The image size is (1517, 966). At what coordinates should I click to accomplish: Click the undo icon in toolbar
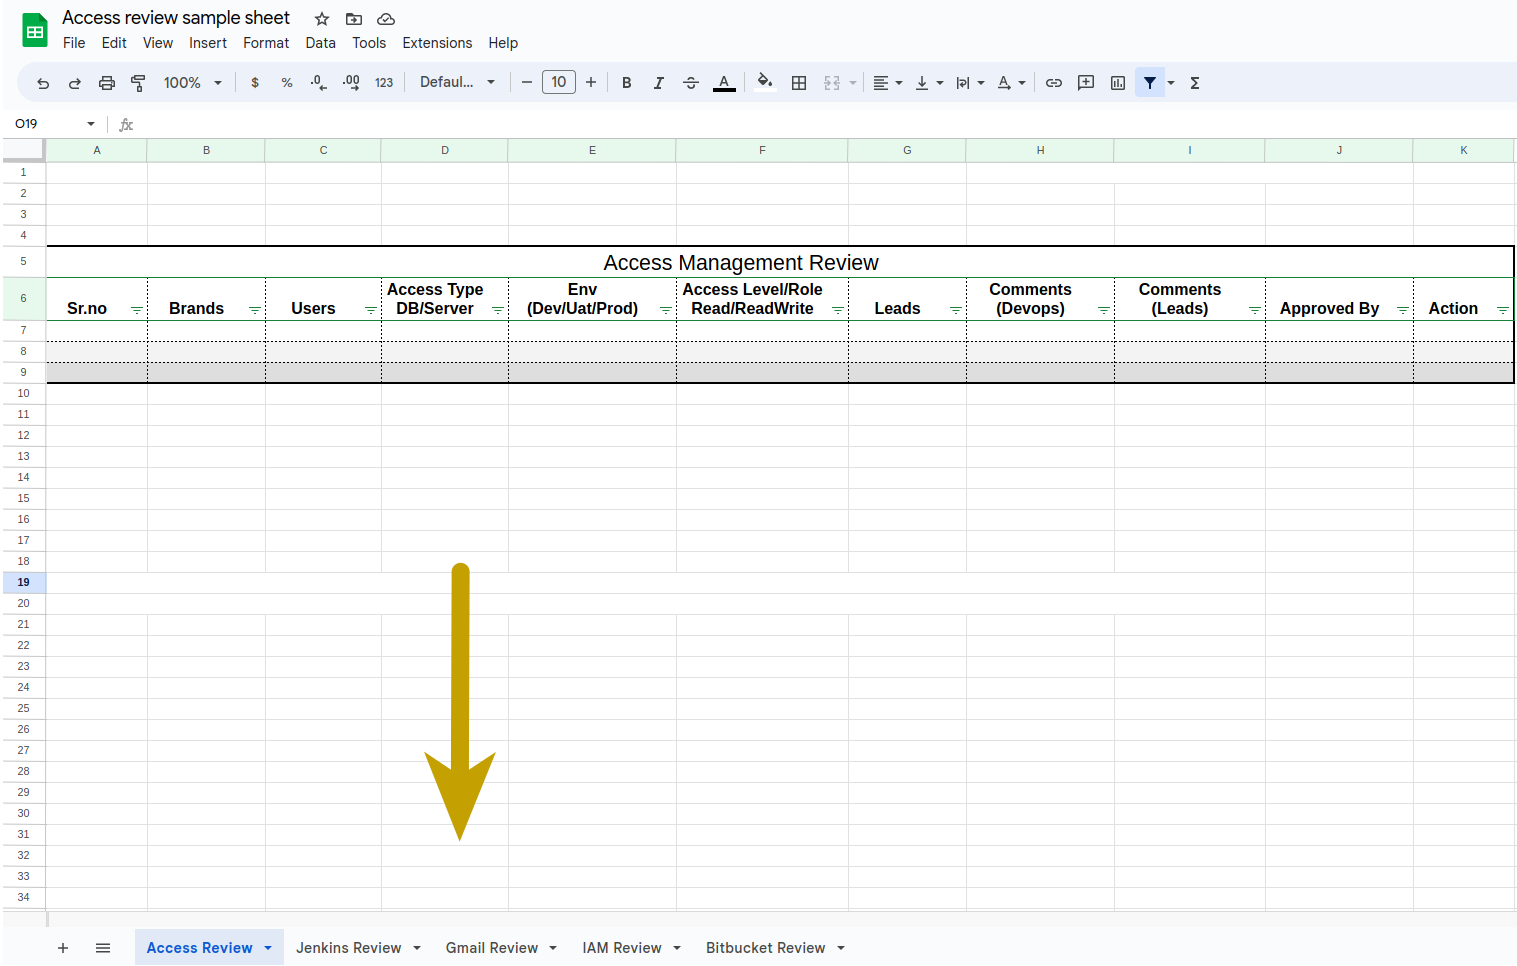[x=43, y=83]
